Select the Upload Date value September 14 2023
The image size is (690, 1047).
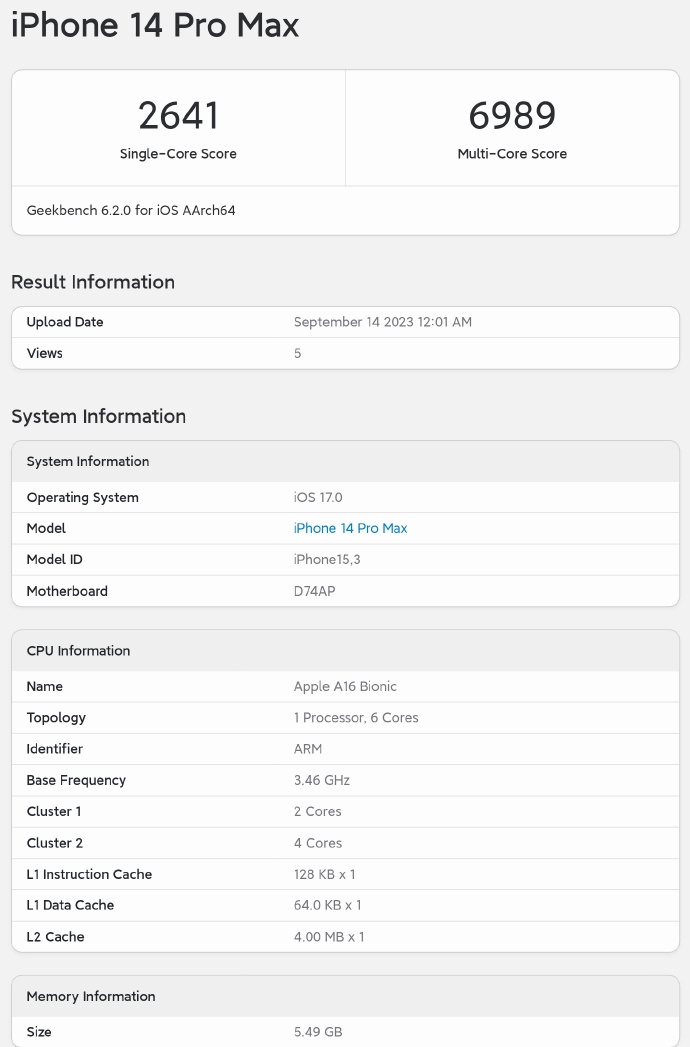click(383, 322)
